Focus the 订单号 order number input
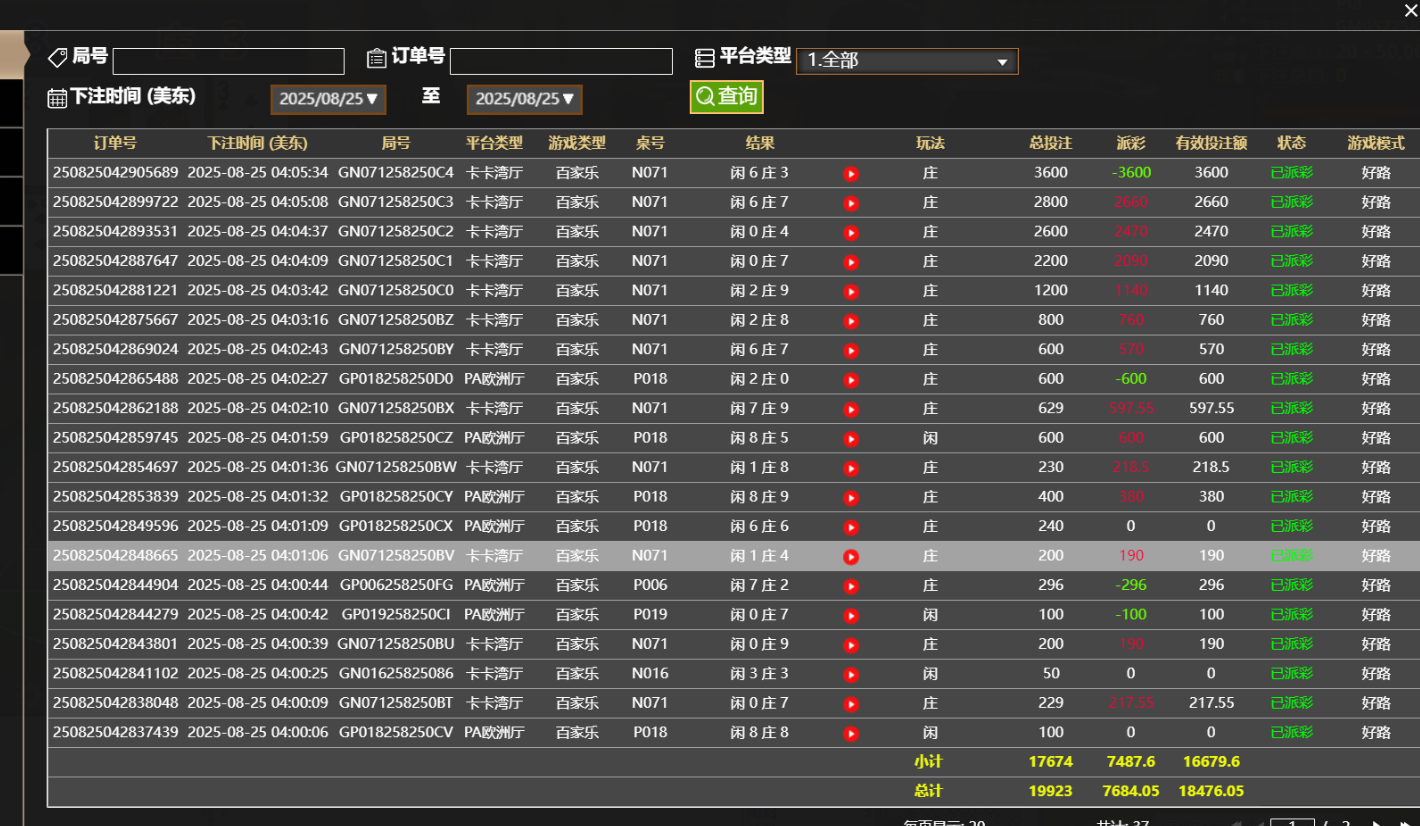The image size is (1420, 826). 561,61
